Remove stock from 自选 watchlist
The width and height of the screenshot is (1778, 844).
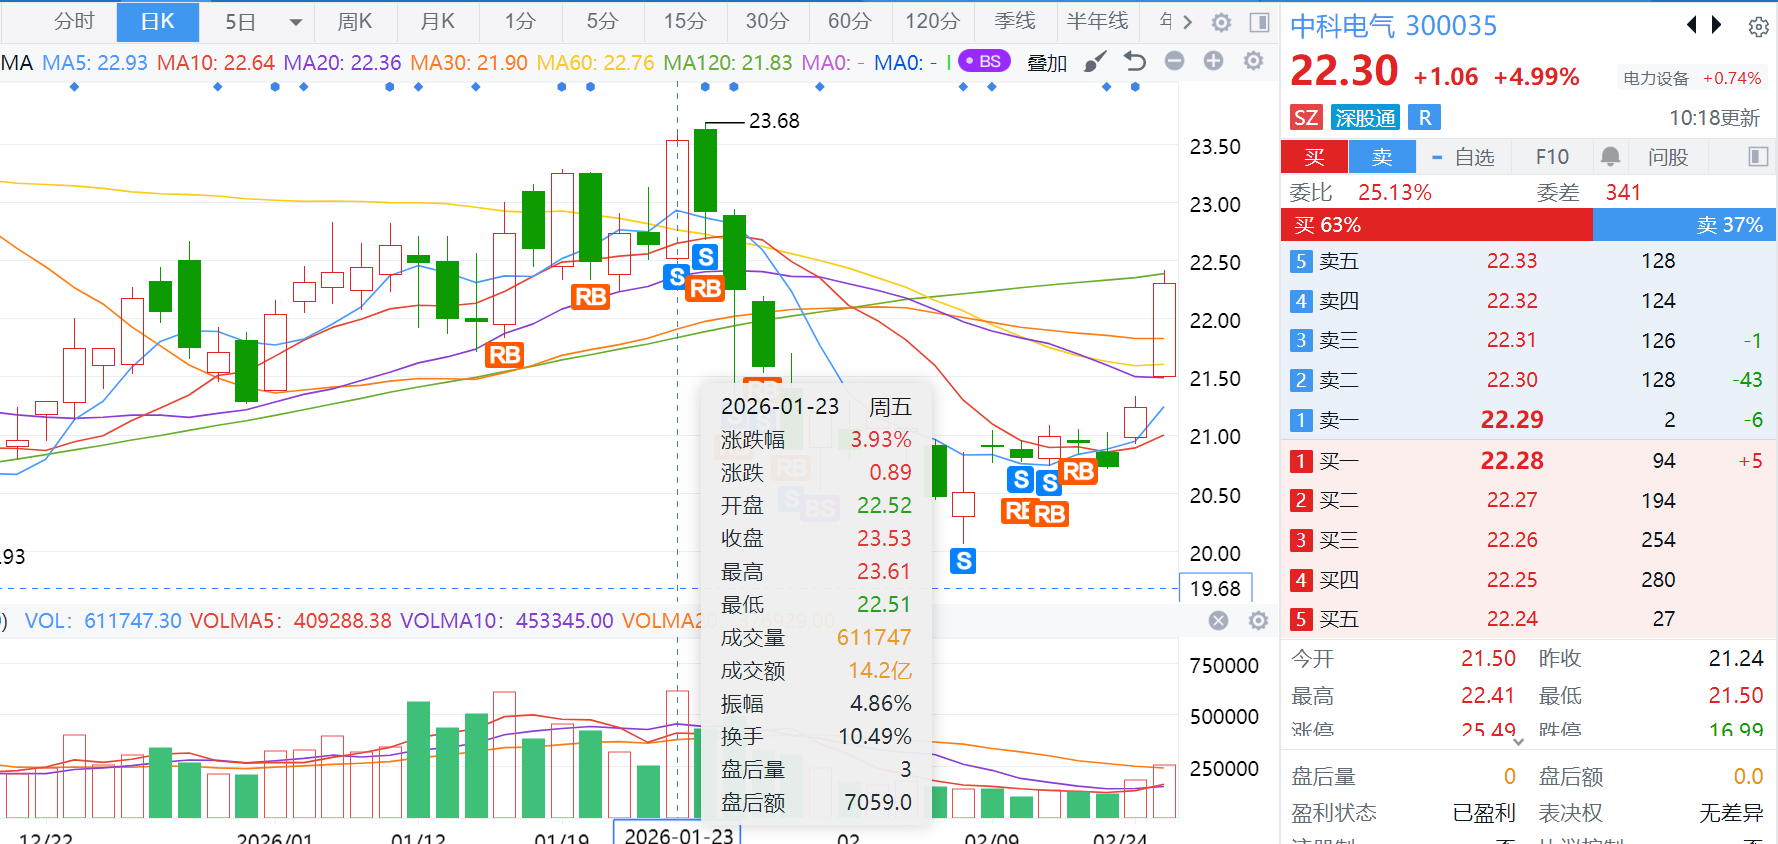1462,157
